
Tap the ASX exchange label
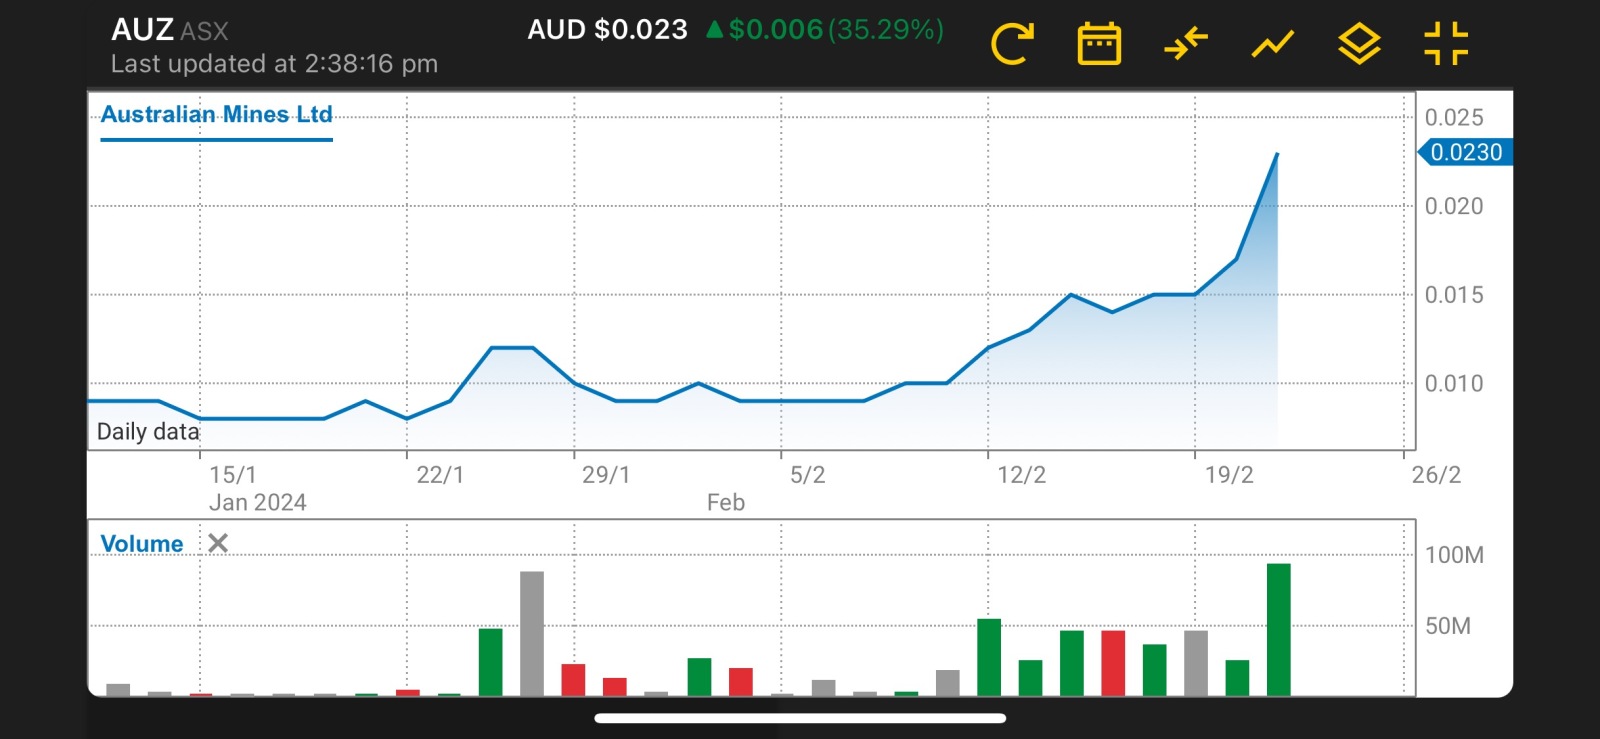(204, 32)
